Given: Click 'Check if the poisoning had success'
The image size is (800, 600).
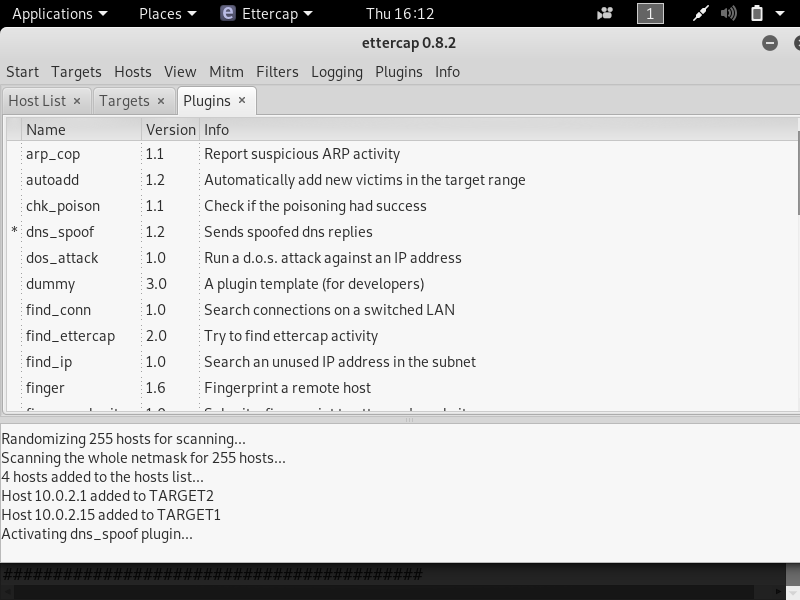Looking at the screenshot, I should (x=315, y=206).
